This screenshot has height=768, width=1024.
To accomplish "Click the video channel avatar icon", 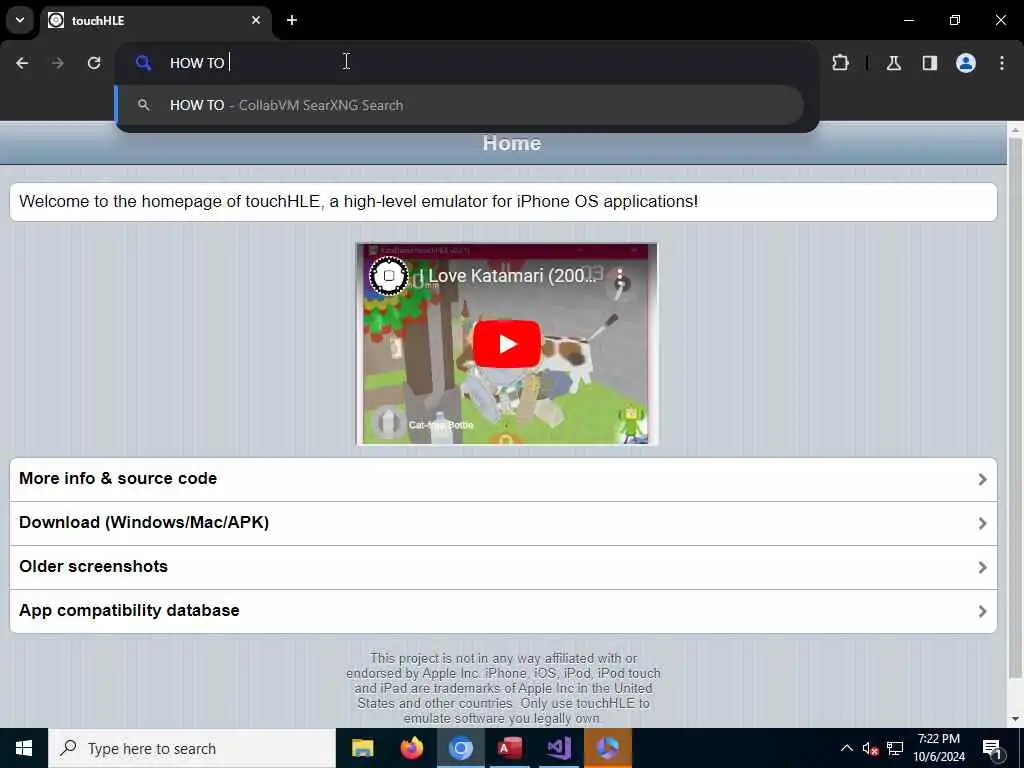I will coord(389,276).
